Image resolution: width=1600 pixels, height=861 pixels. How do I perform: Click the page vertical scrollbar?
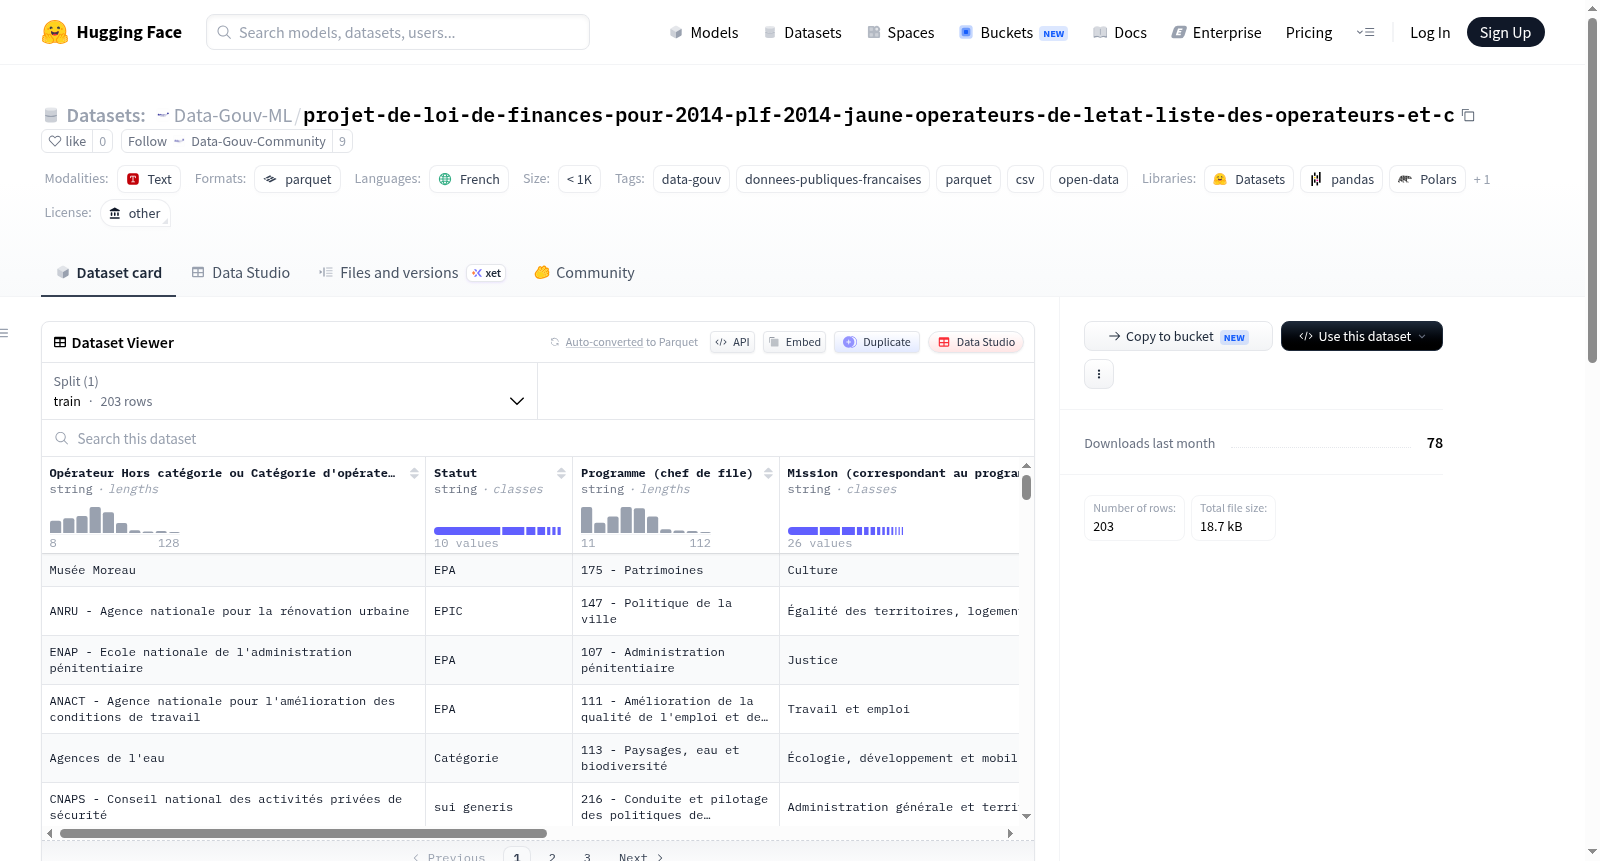1593,190
